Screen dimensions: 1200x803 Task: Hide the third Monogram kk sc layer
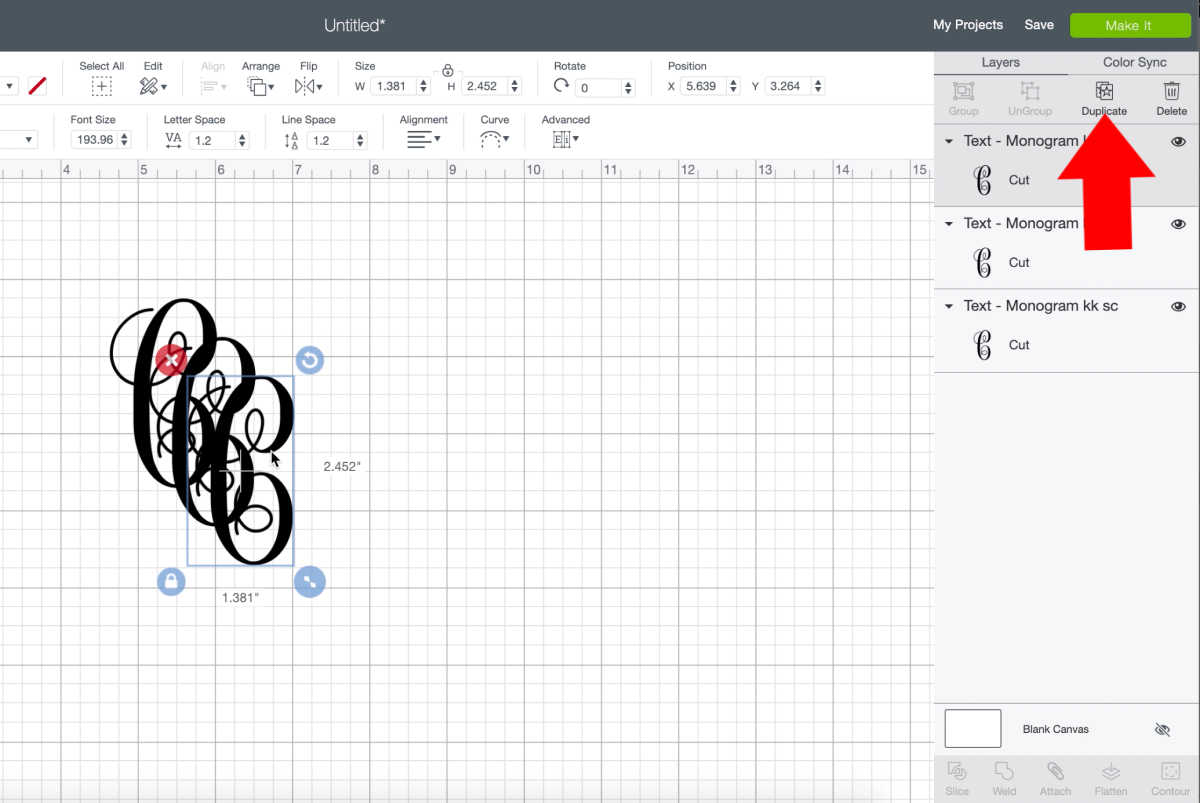click(1178, 307)
